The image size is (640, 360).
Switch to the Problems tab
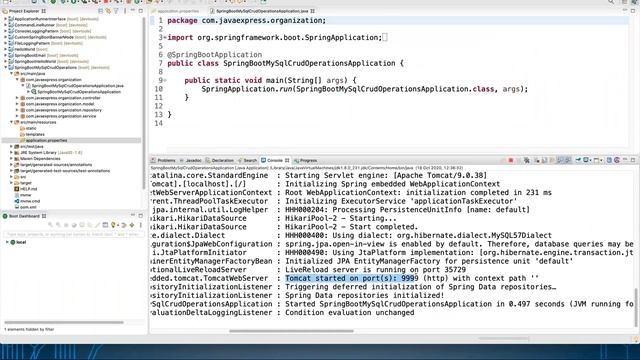click(x=163, y=160)
